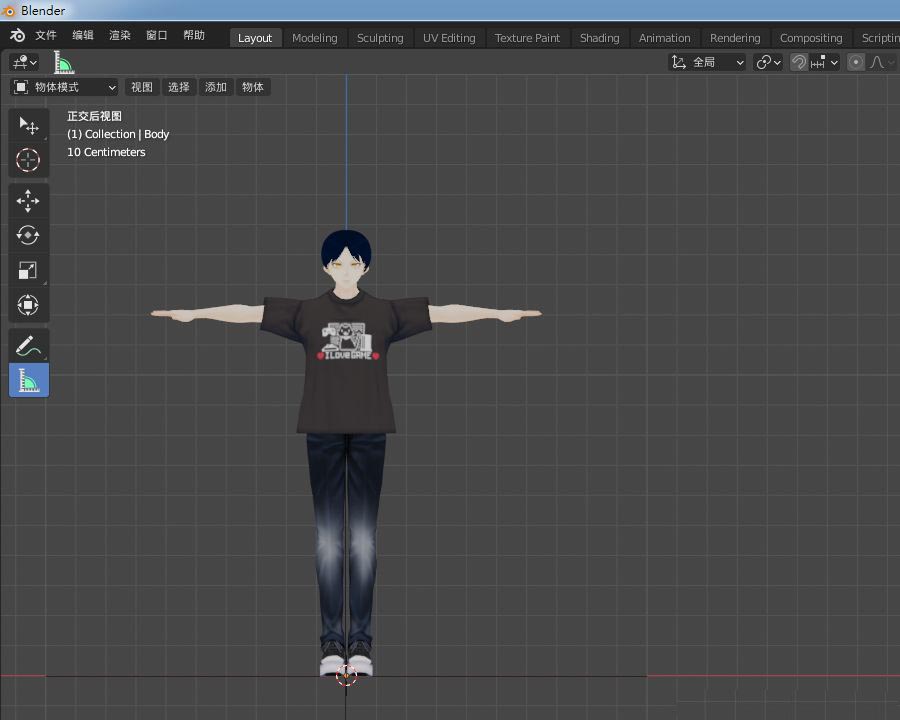
Task: Open the 选择 viewport menu
Action: point(179,87)
